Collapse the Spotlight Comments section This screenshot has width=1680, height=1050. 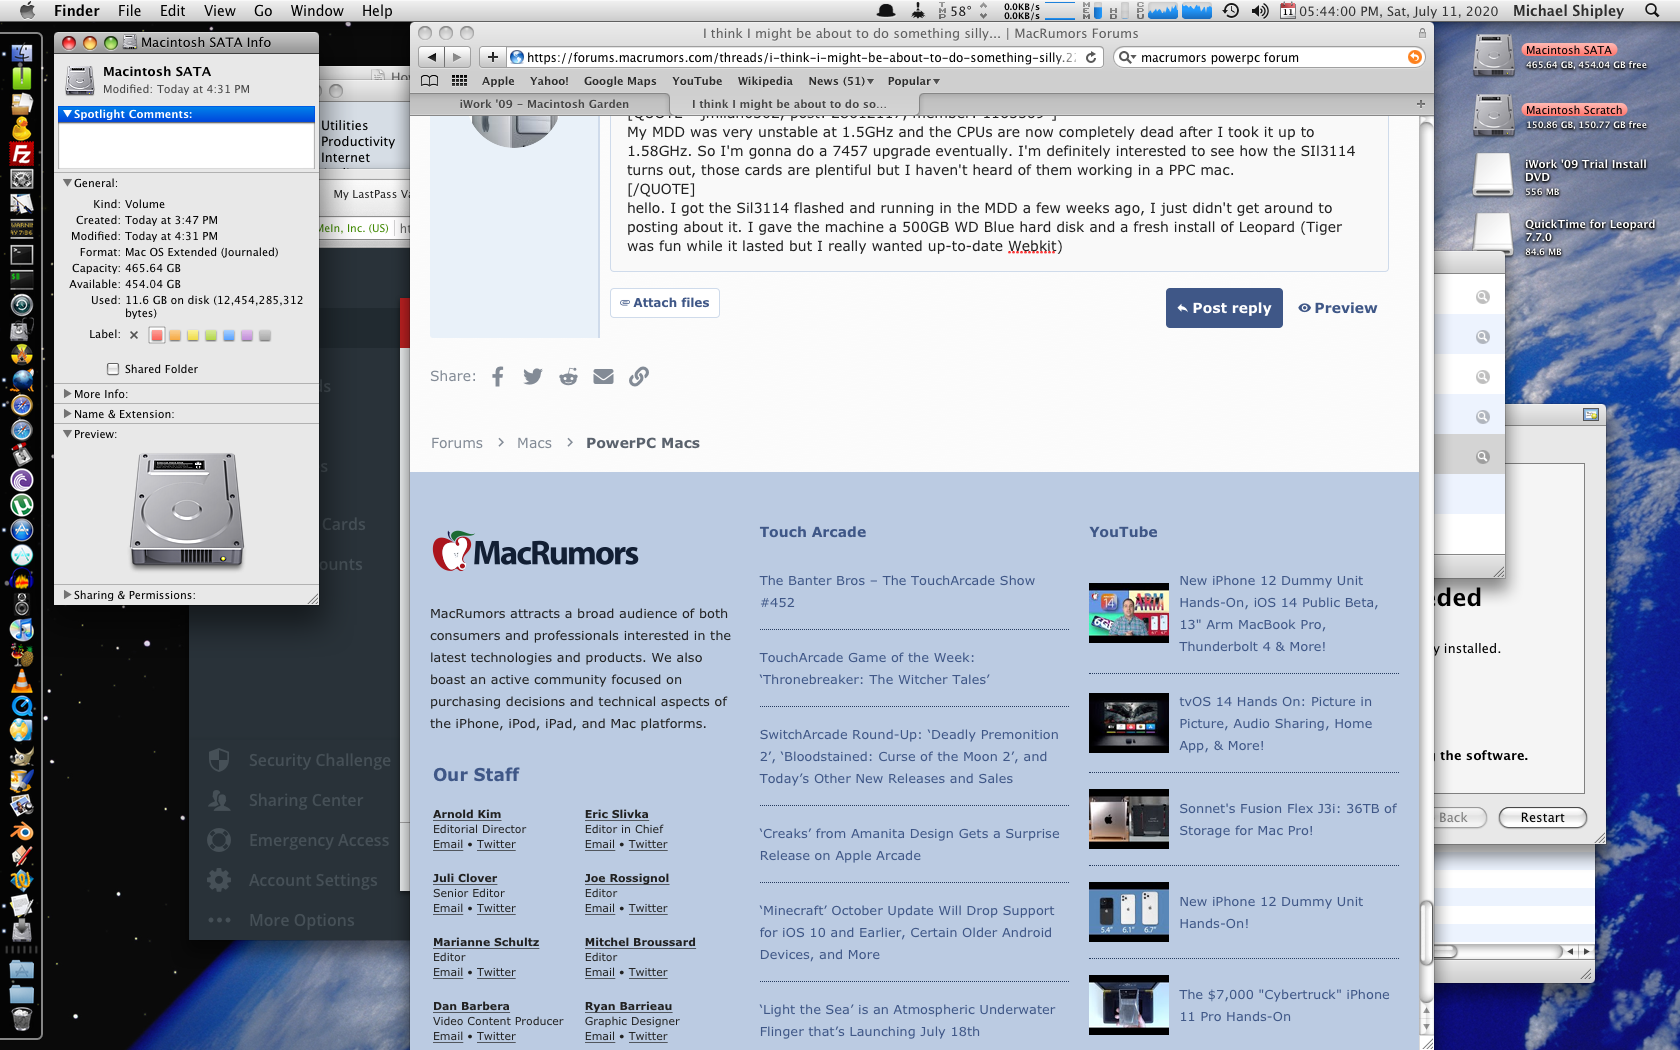tap(68, 114)
